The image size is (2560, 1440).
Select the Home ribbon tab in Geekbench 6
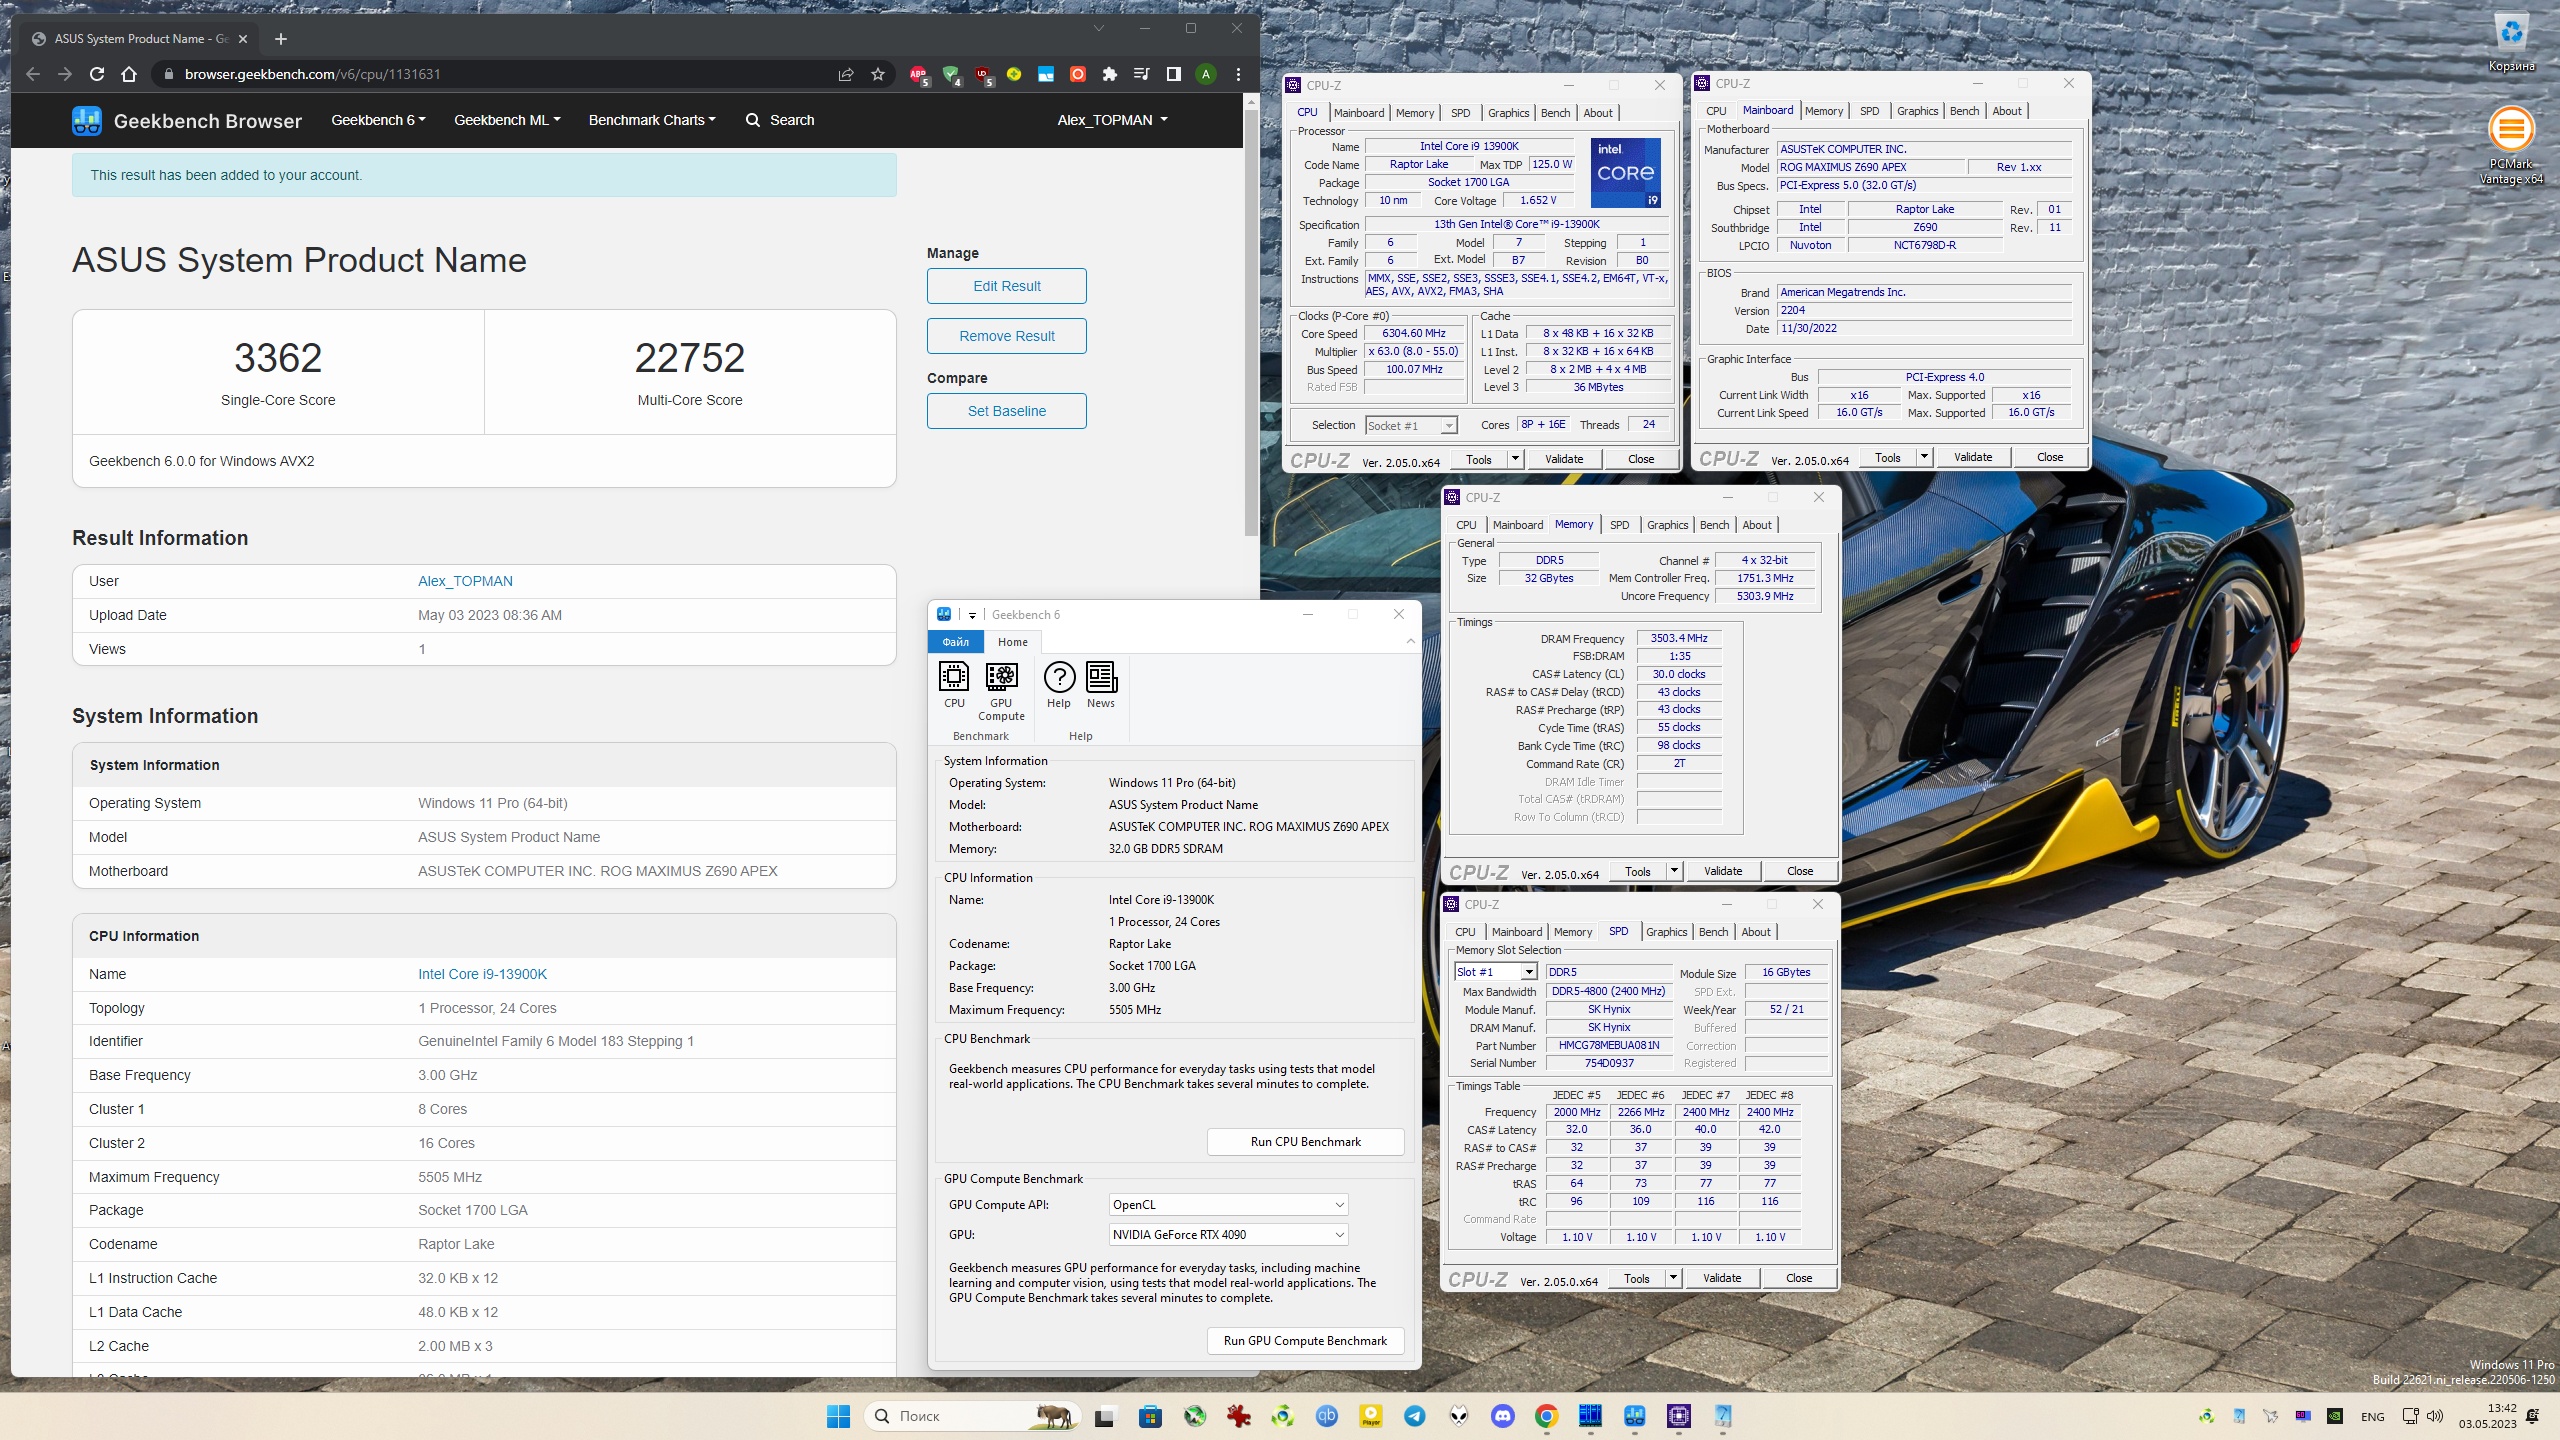1012,642
